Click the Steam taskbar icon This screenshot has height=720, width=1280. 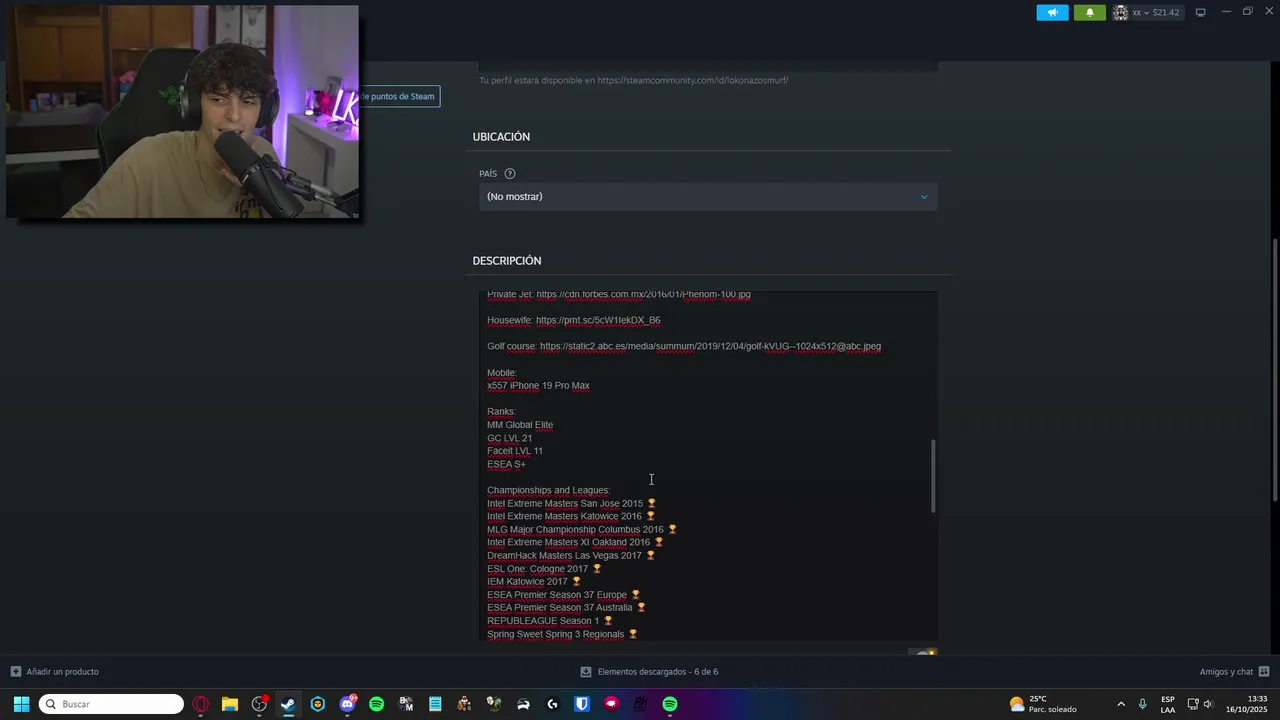(288, 704)
